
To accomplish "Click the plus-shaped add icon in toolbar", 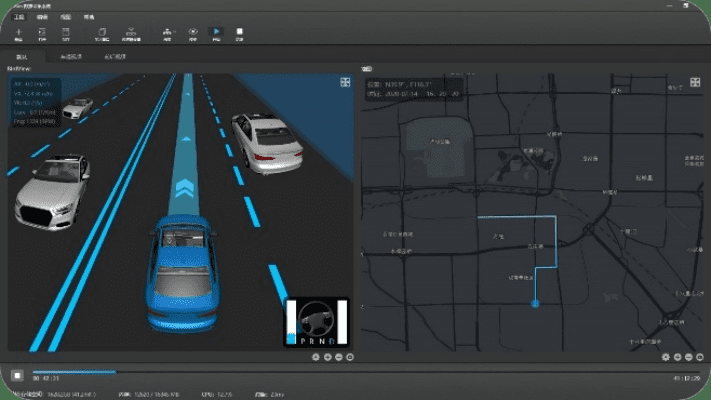I will pyautogui.click(x=19, y=34).
